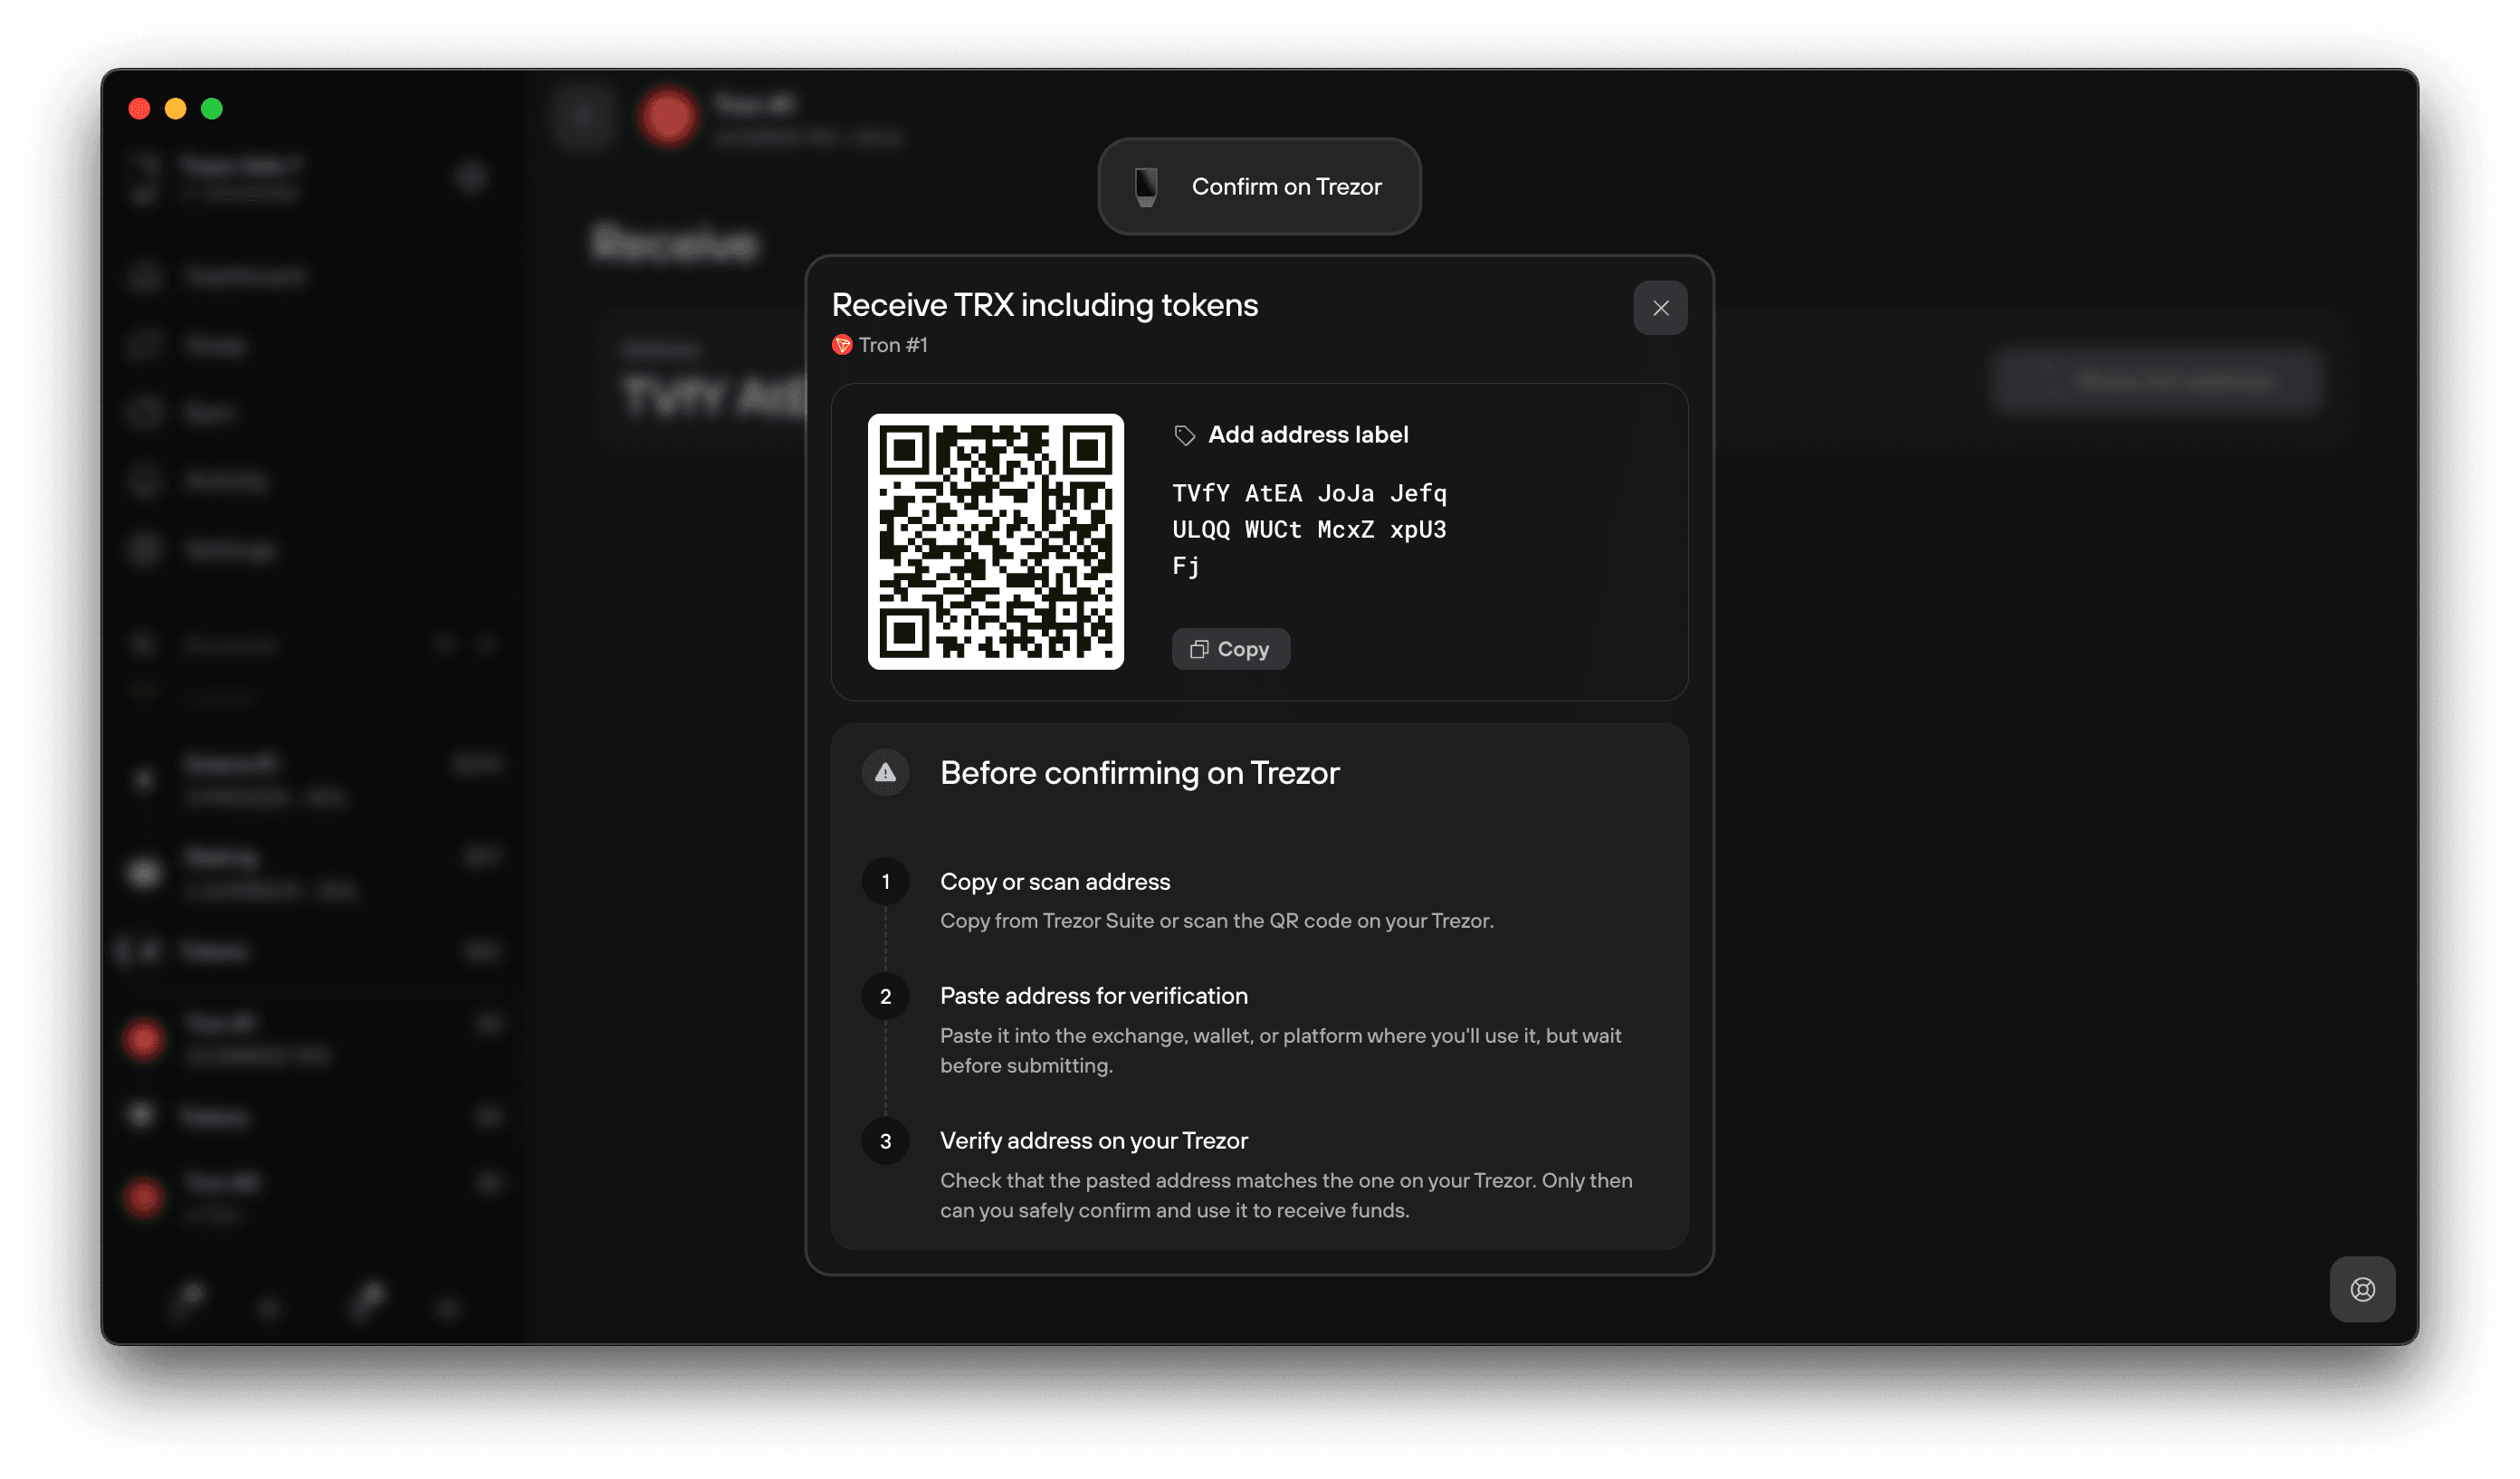Click 'Copy or scan address' step title

(1055, 881)
